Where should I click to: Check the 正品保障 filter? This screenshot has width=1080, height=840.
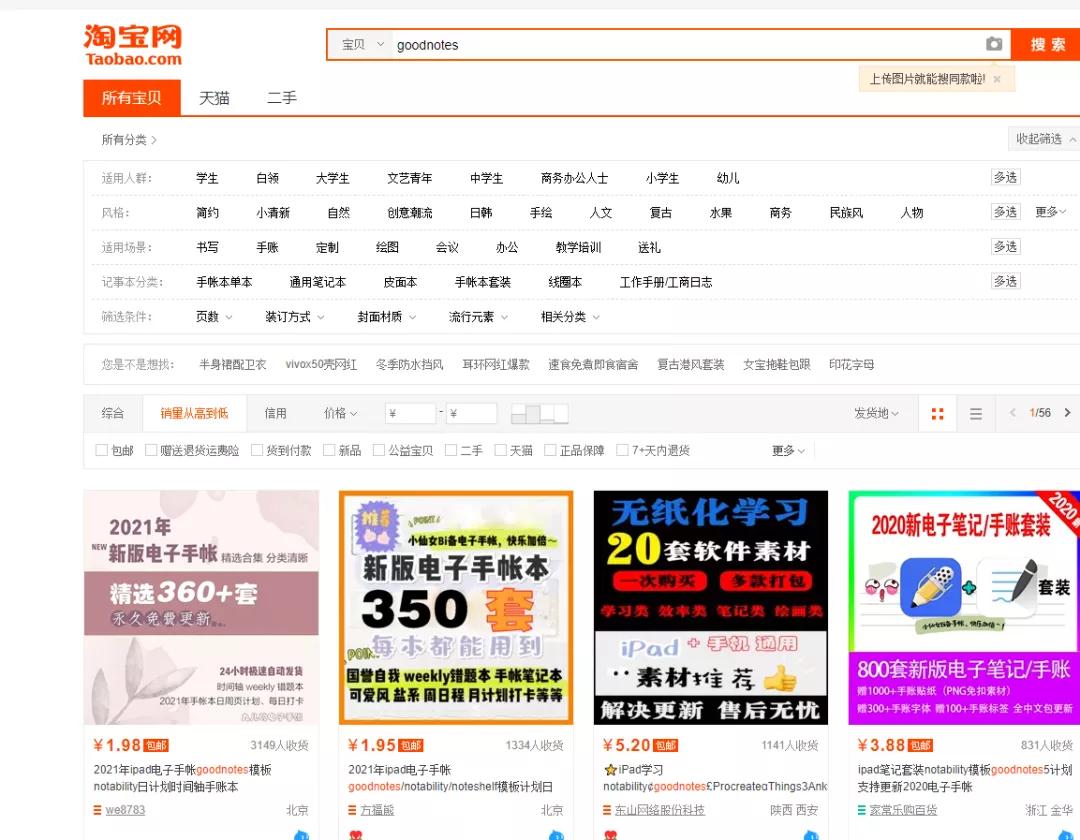(x=550, y=450)
